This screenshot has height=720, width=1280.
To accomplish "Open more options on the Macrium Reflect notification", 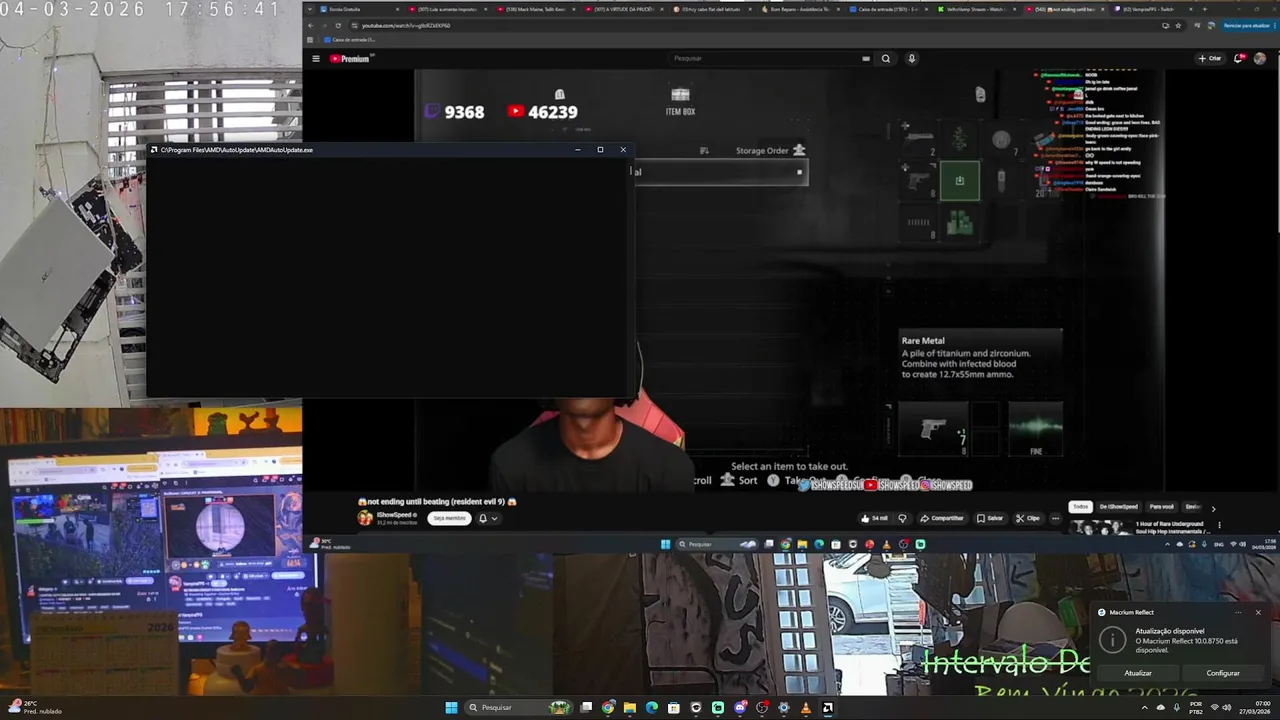I will click(1239, 612).
